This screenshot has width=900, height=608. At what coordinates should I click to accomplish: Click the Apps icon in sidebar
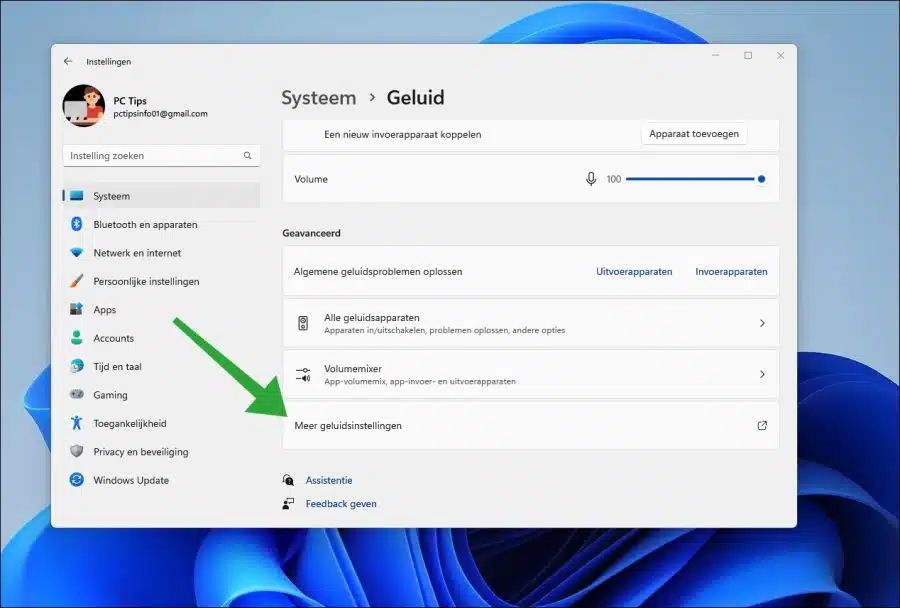coord(76,309)
